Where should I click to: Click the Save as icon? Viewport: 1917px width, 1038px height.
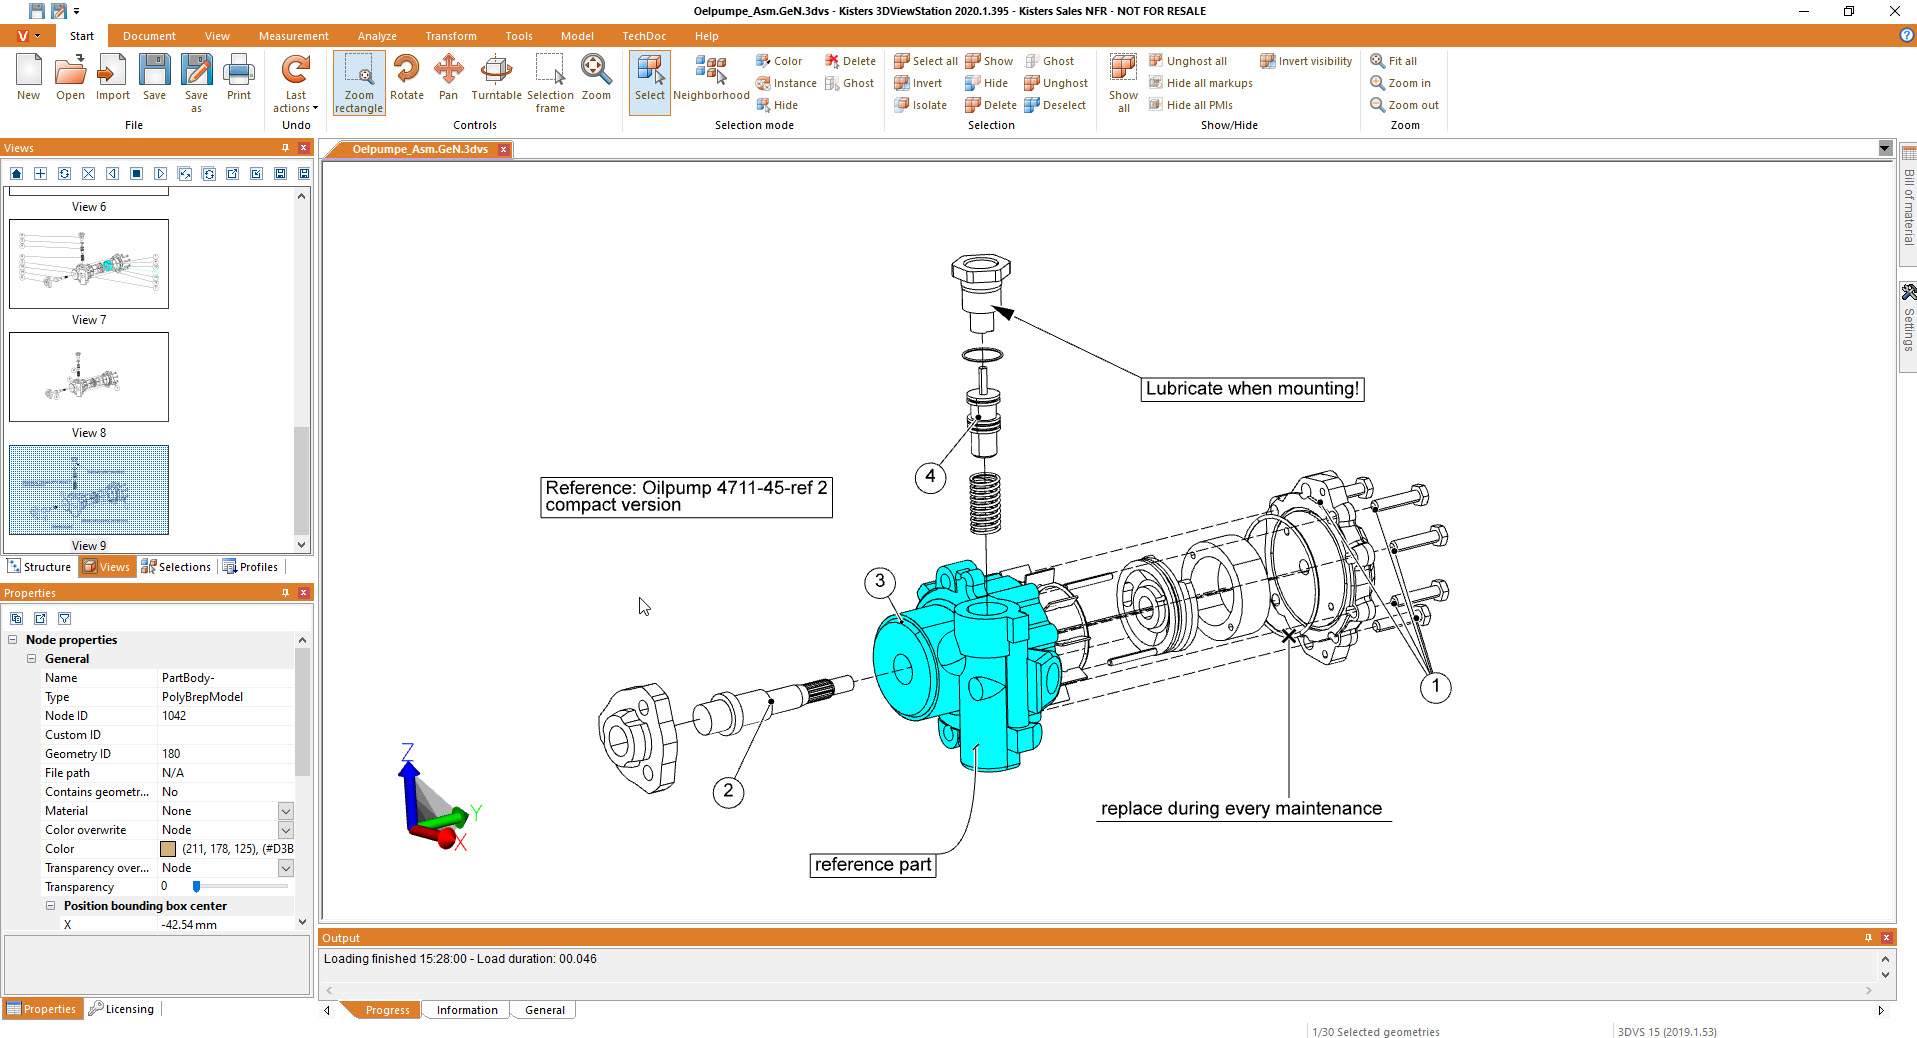click(196, 83)
